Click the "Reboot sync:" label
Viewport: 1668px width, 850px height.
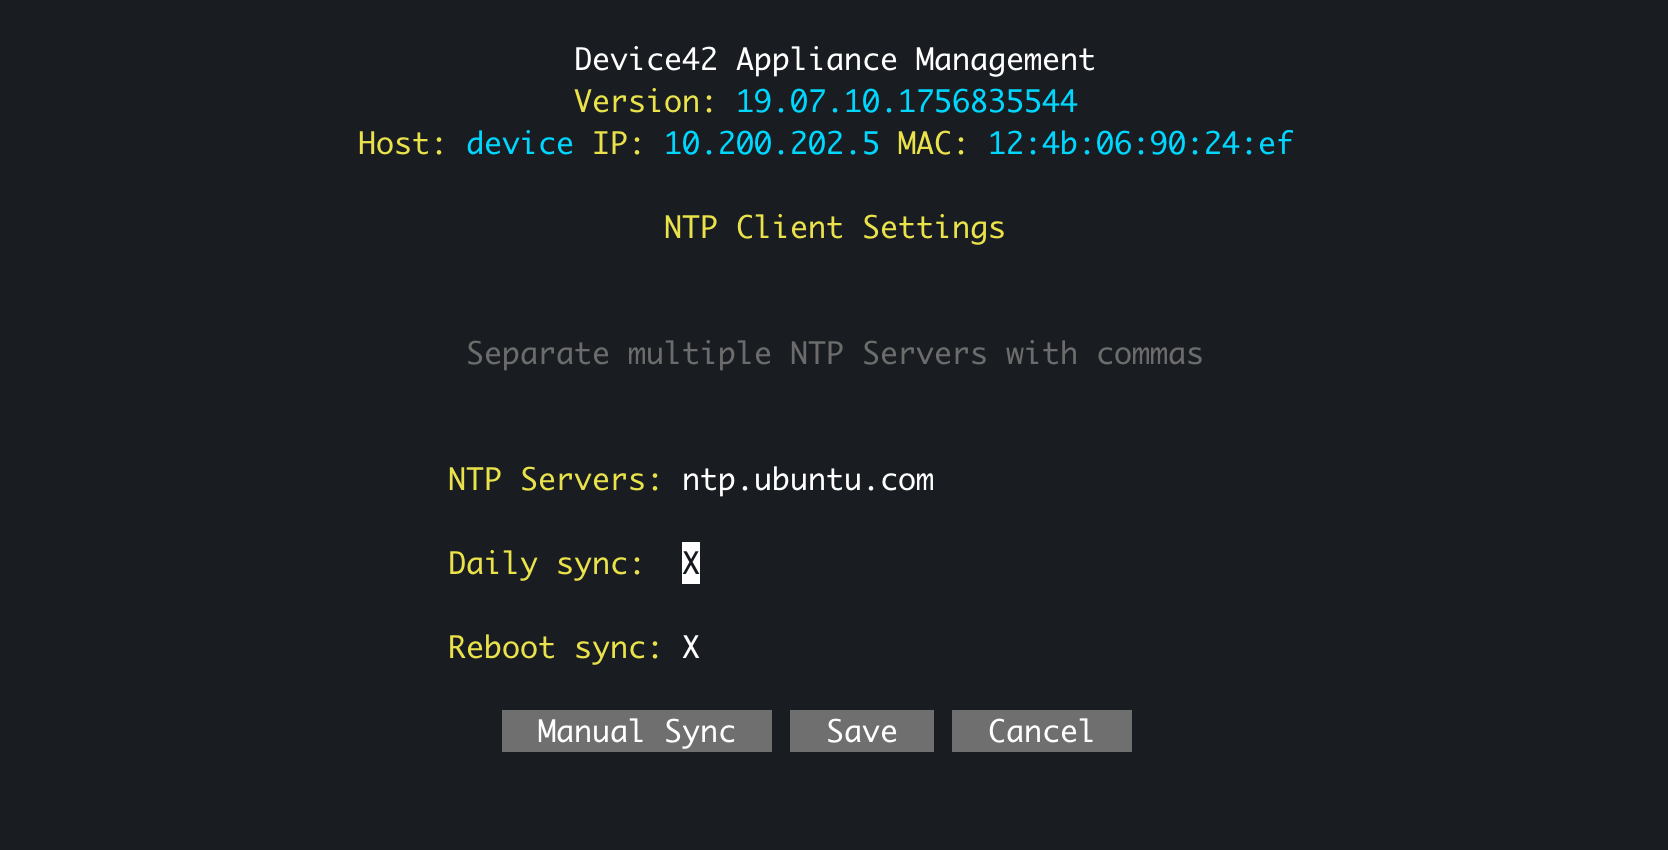click(554, 648)
